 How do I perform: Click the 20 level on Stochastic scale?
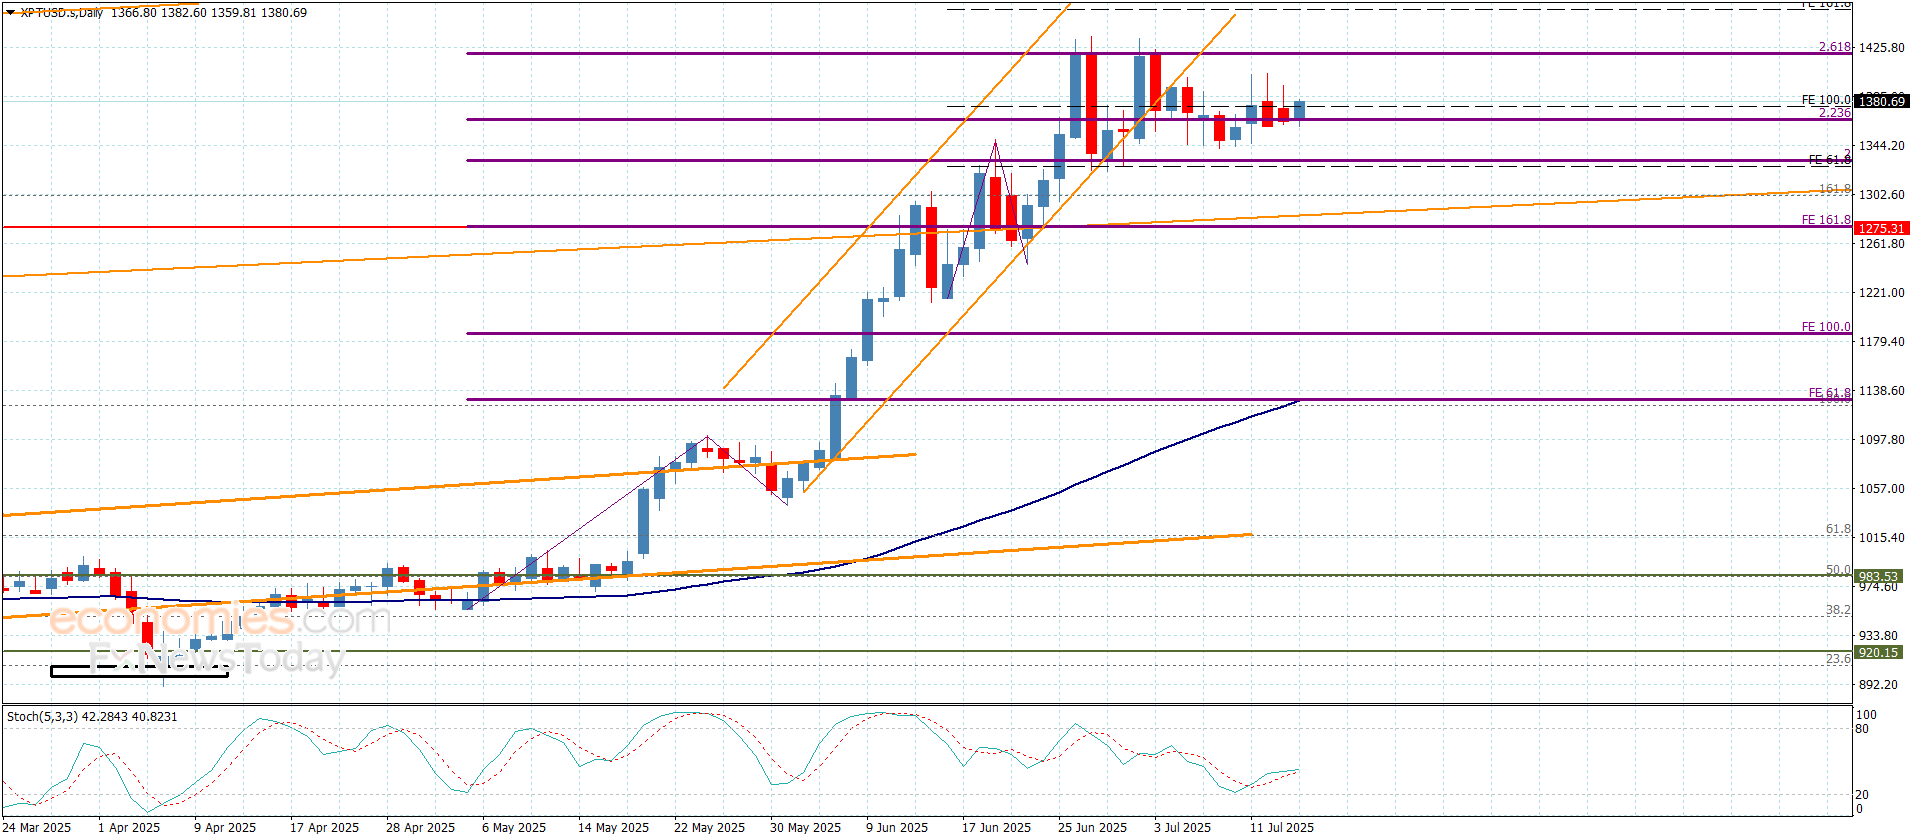(1862, 795)
